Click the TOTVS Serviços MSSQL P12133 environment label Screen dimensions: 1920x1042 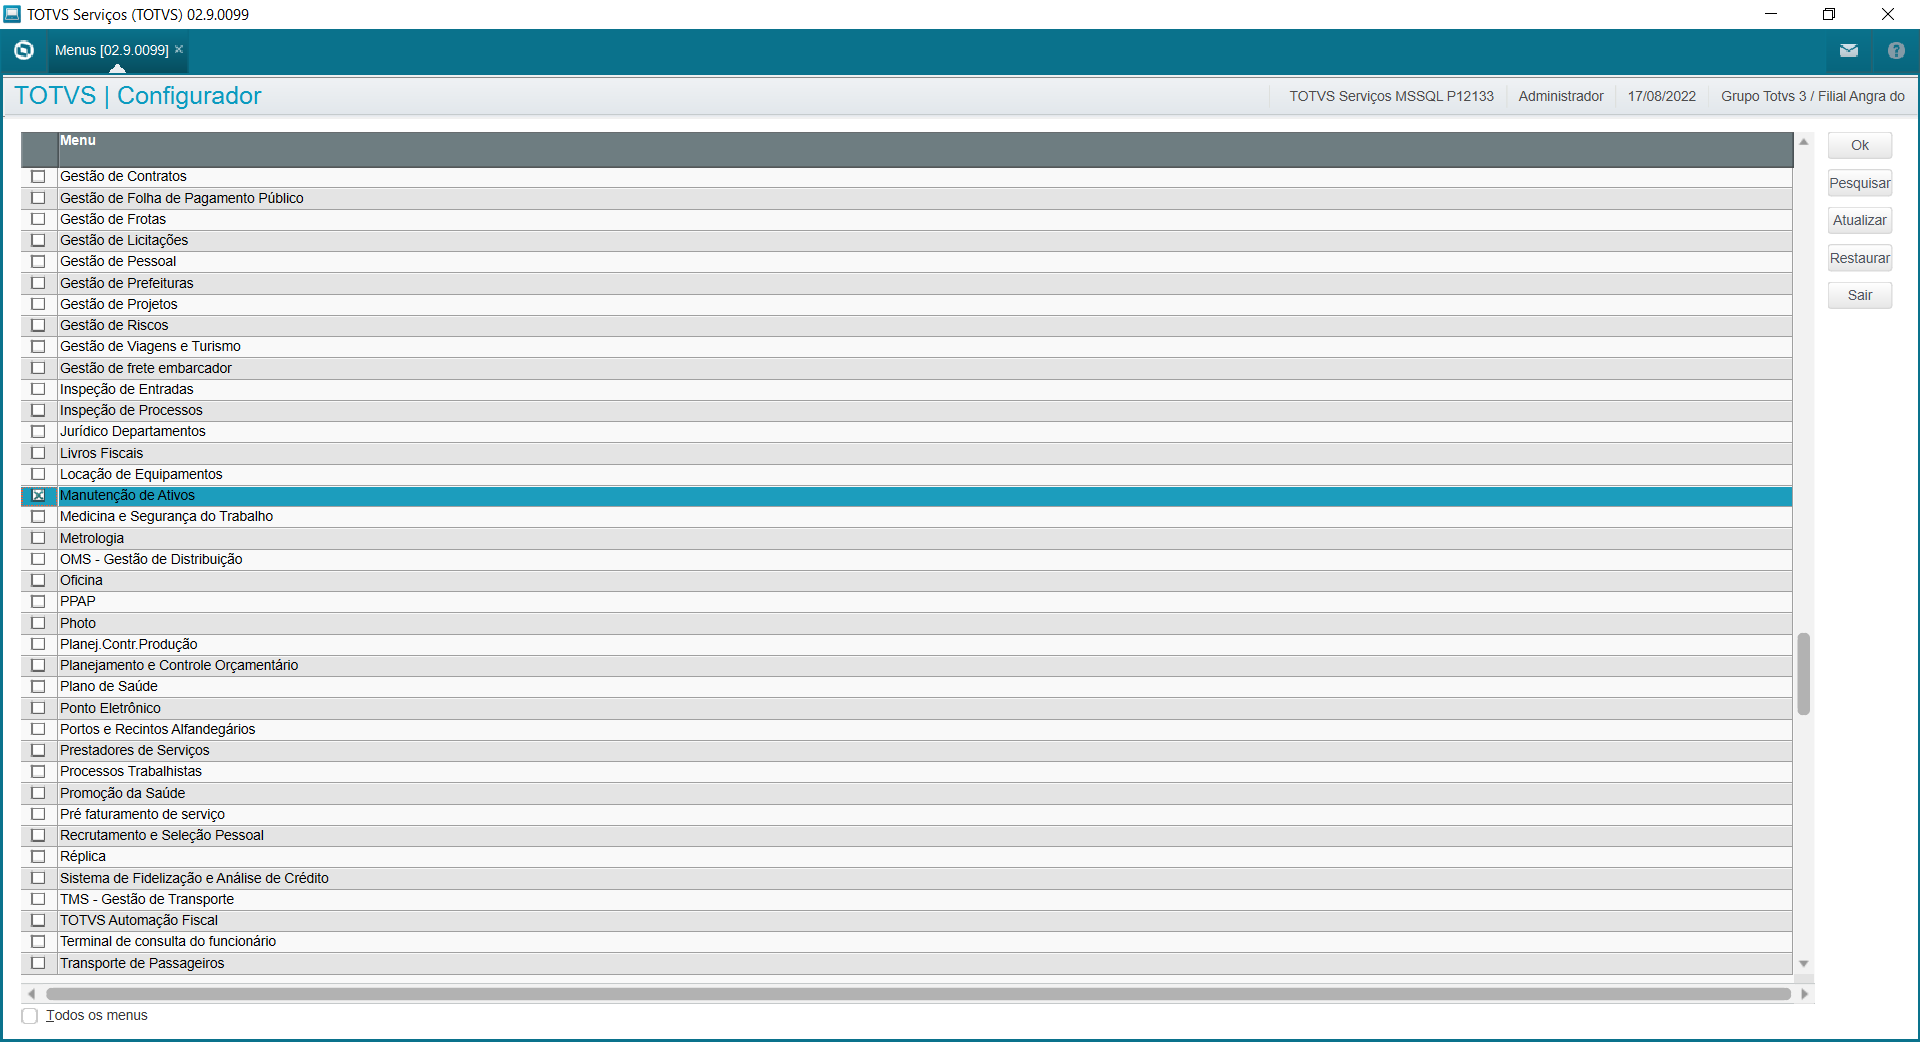1391,97
